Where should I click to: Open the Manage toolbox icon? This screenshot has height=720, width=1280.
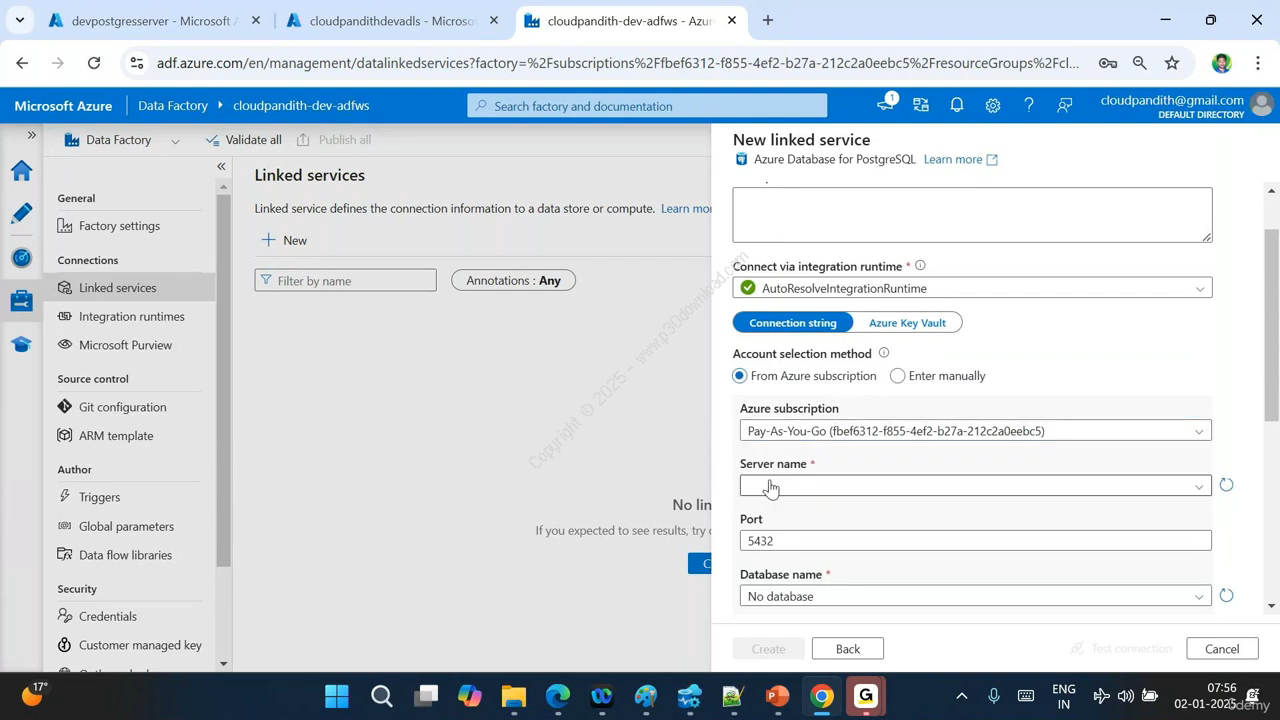coord(21,300)
